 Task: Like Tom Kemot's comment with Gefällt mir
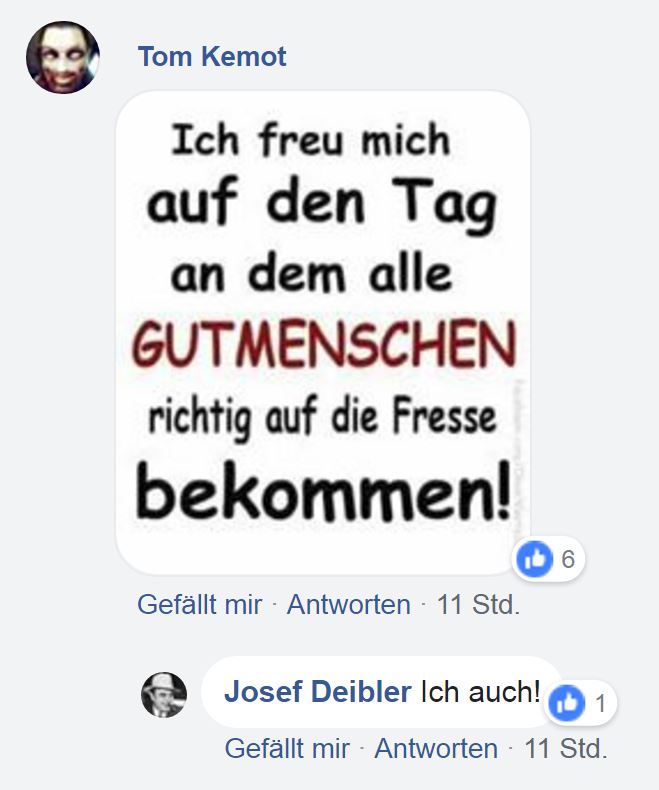(x=200, y=604)
